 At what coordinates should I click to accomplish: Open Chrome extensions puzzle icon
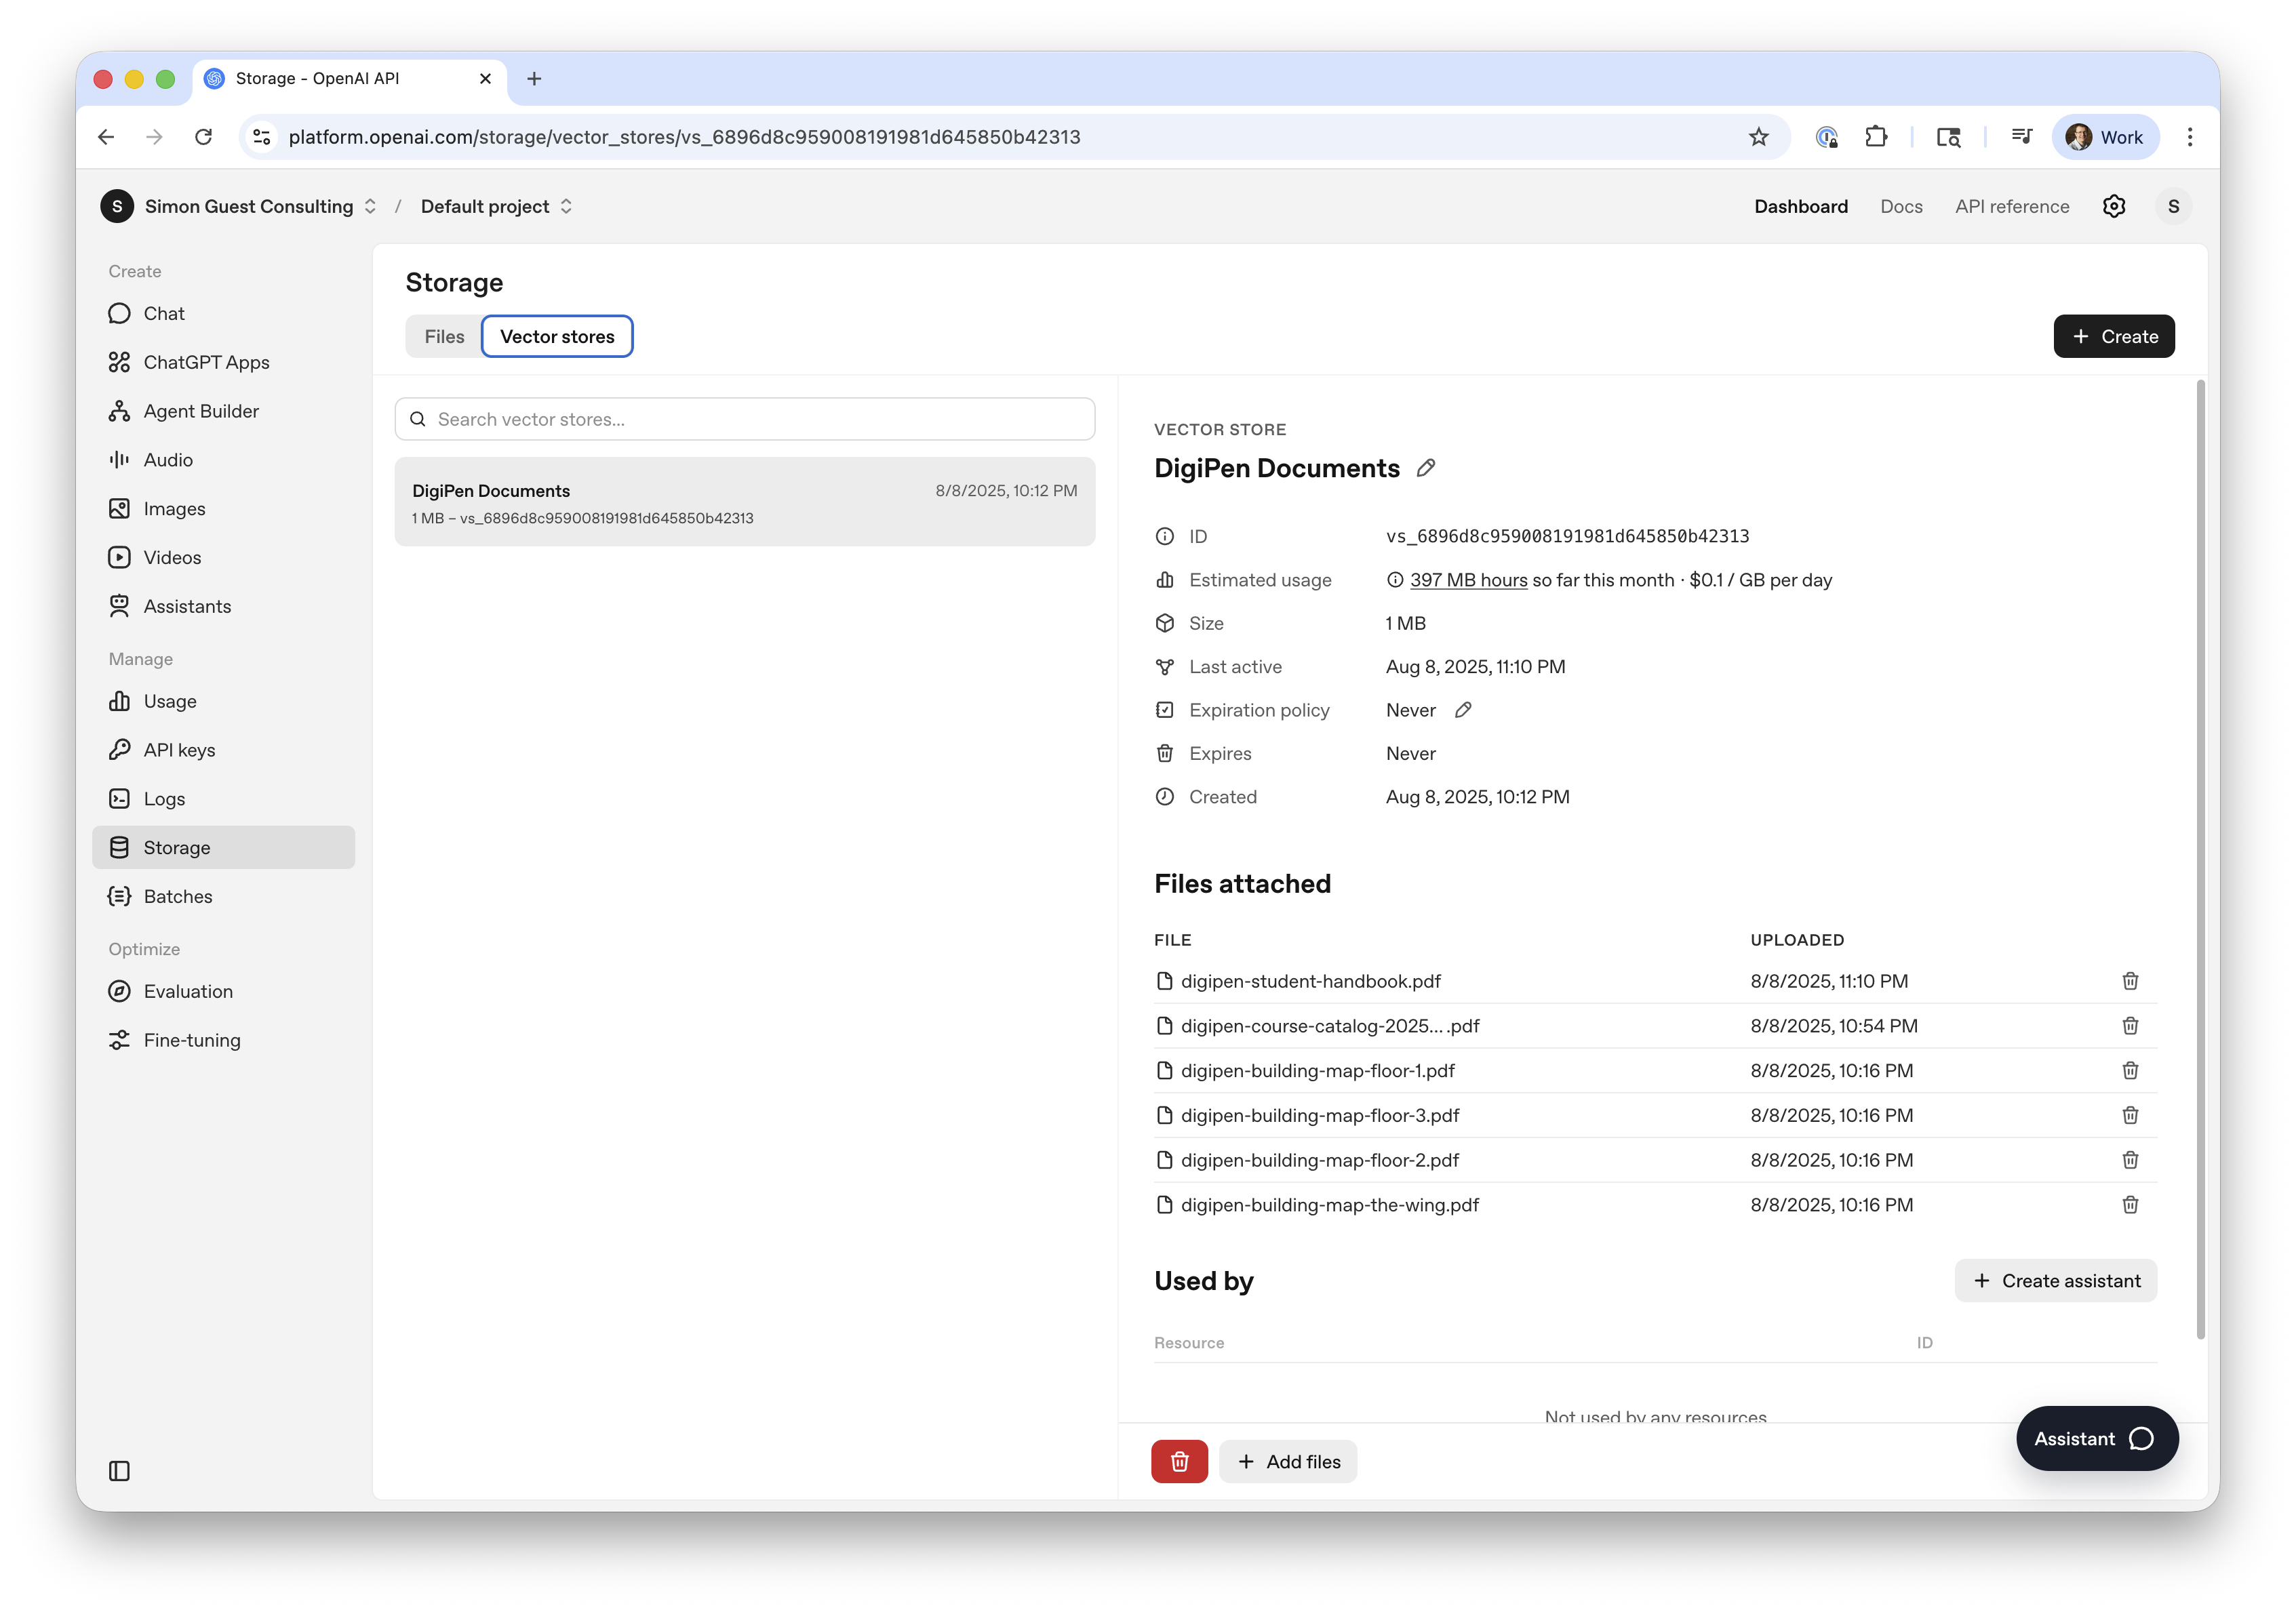(x=1876, y=137)
